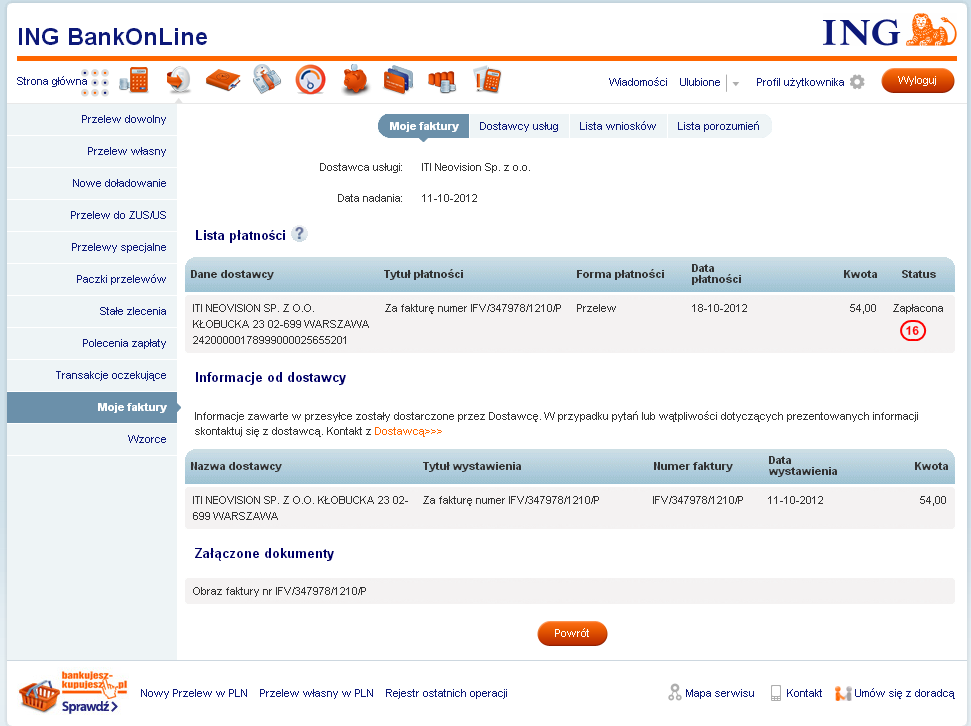Open Transakcje oczekujące in sidebar
Screen dimensions: 971x726
pos(92,375)
